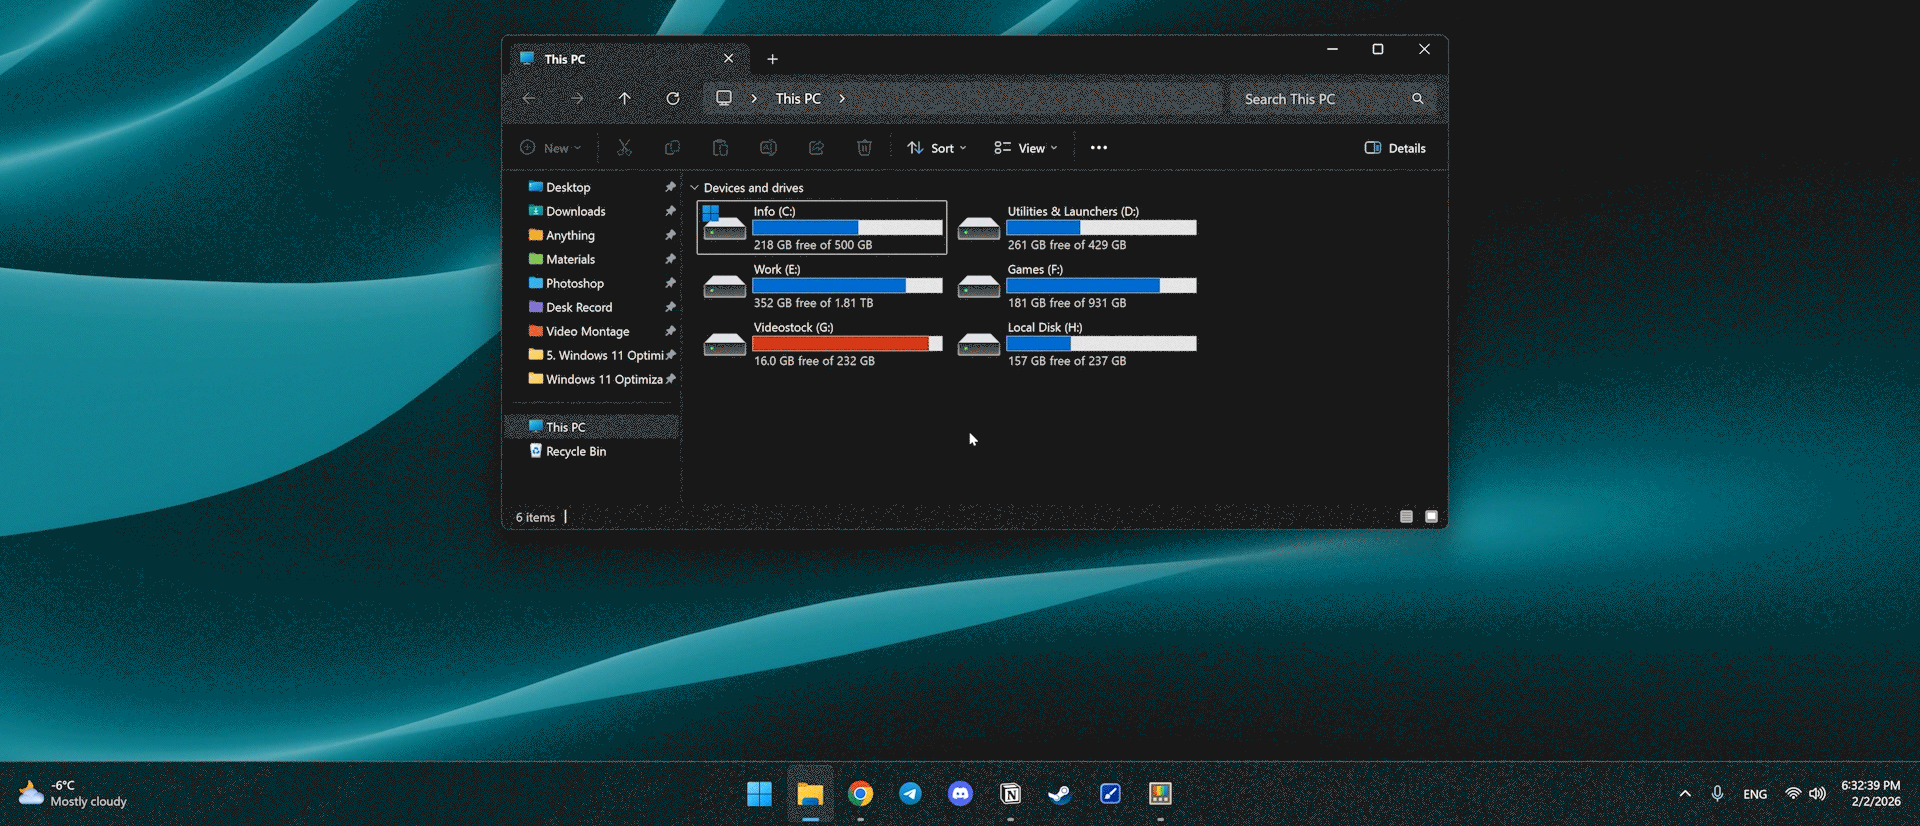This screenshot has height=826, width=1920.
Task: Open Steam from the taskbar
Action: tap(1059, 794)
